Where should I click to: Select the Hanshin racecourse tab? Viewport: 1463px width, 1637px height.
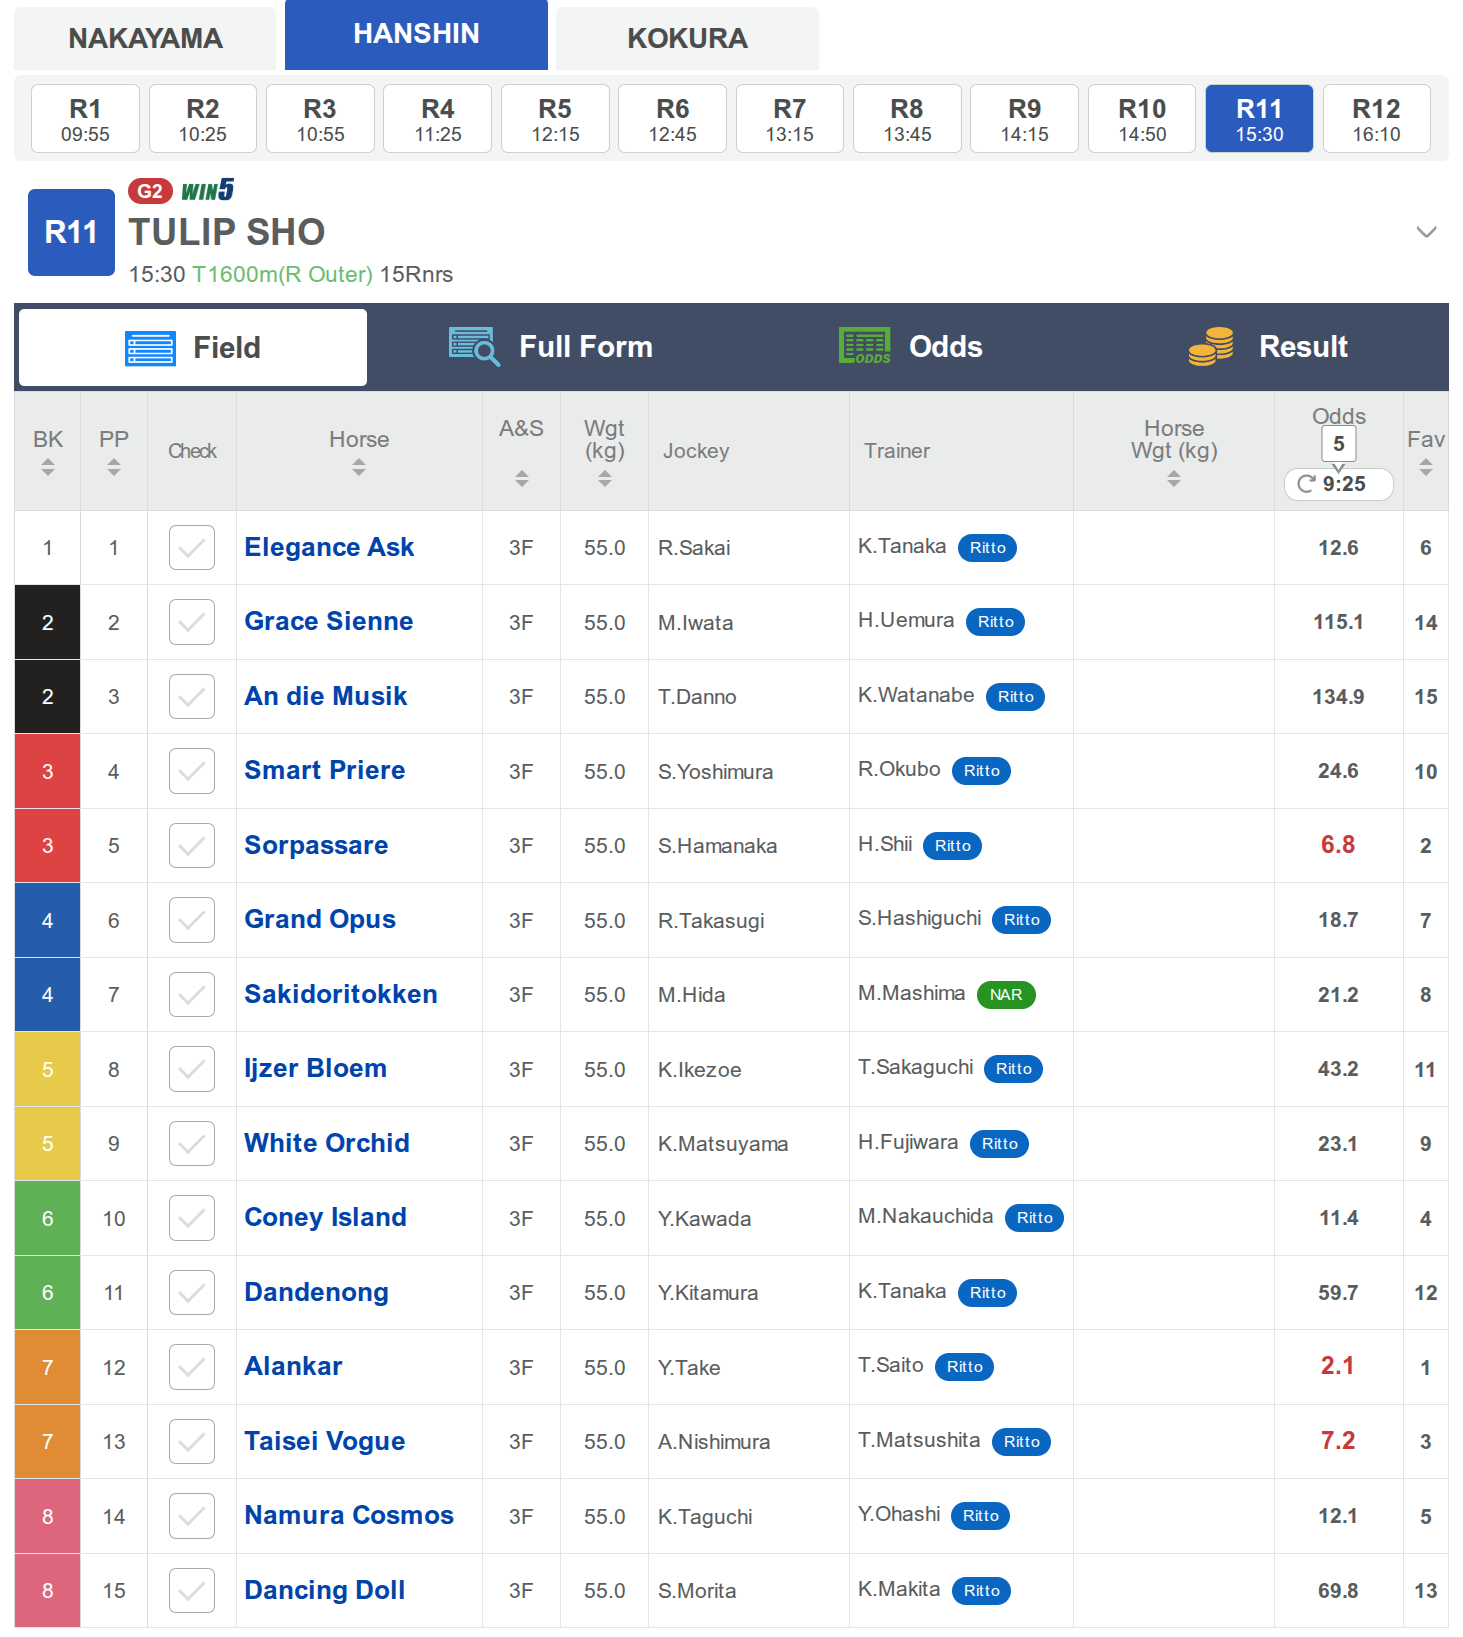point(416,34)
